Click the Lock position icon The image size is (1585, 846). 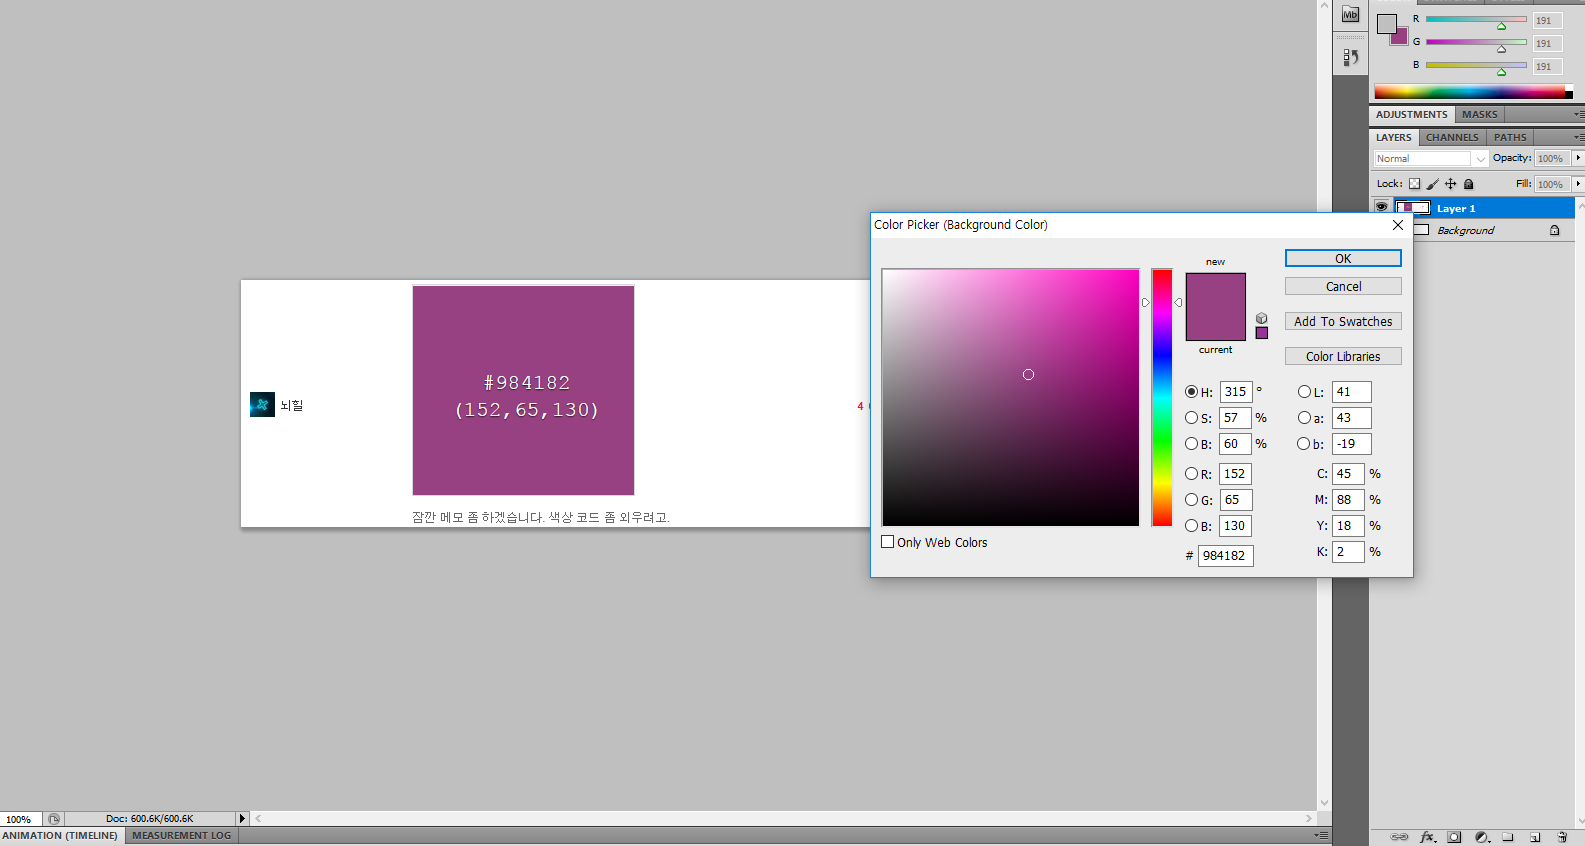click(x=1450, y=184)
